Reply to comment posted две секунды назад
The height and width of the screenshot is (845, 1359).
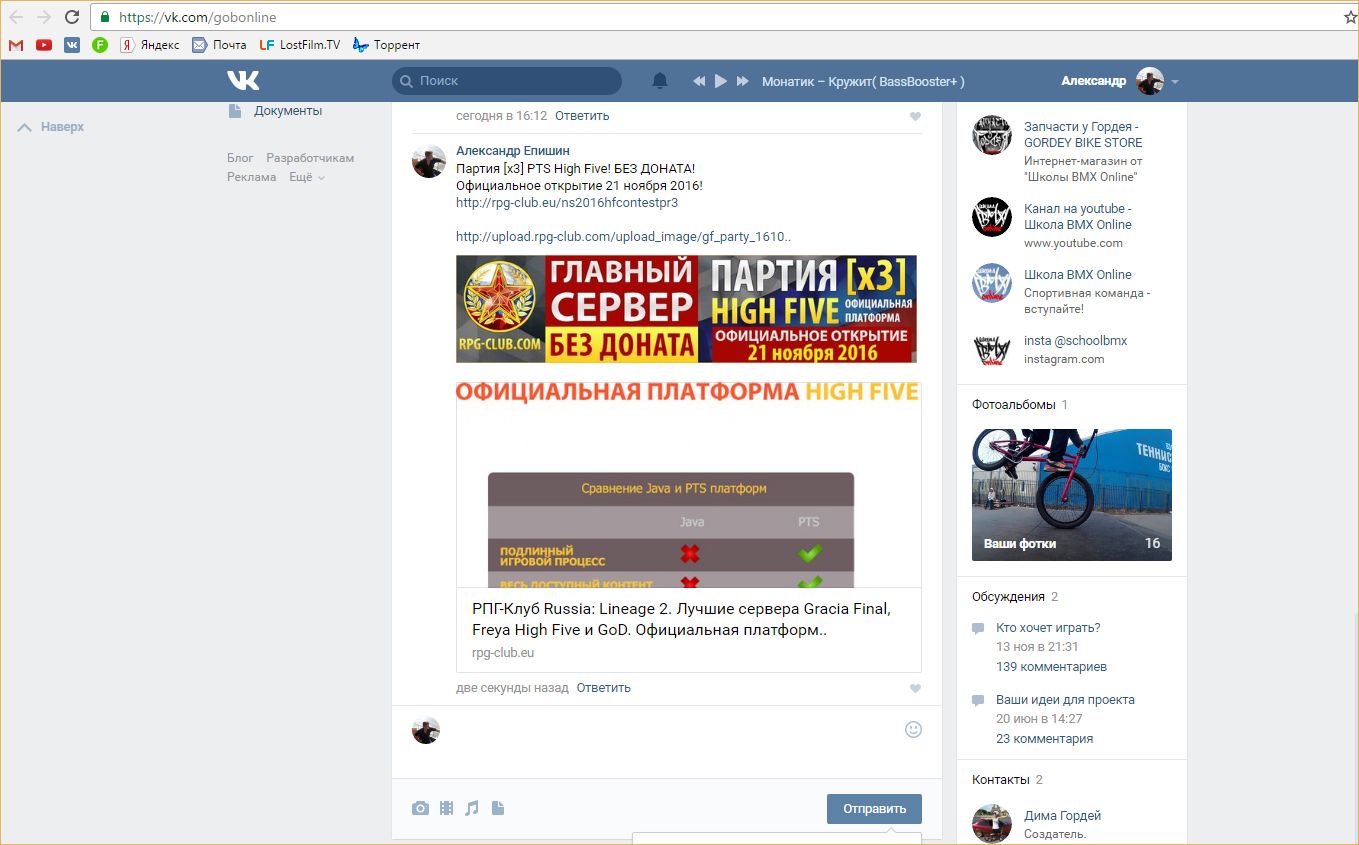click(x=604, y=688)
